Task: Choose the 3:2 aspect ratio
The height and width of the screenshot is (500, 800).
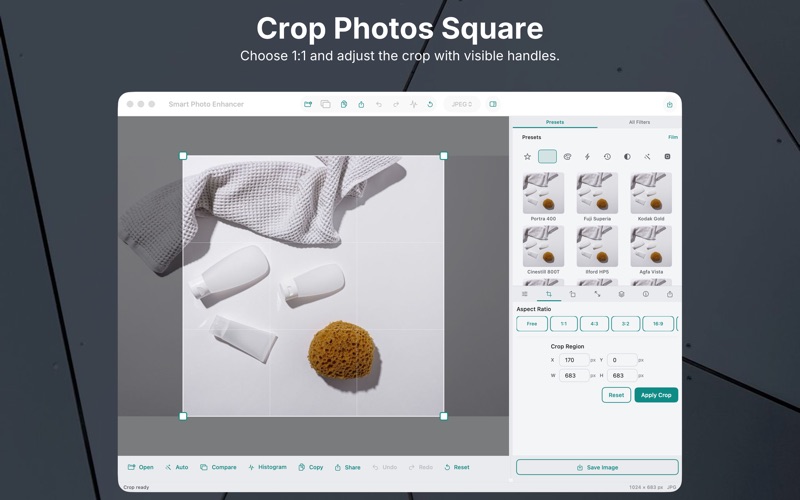Action: (626, 324)
